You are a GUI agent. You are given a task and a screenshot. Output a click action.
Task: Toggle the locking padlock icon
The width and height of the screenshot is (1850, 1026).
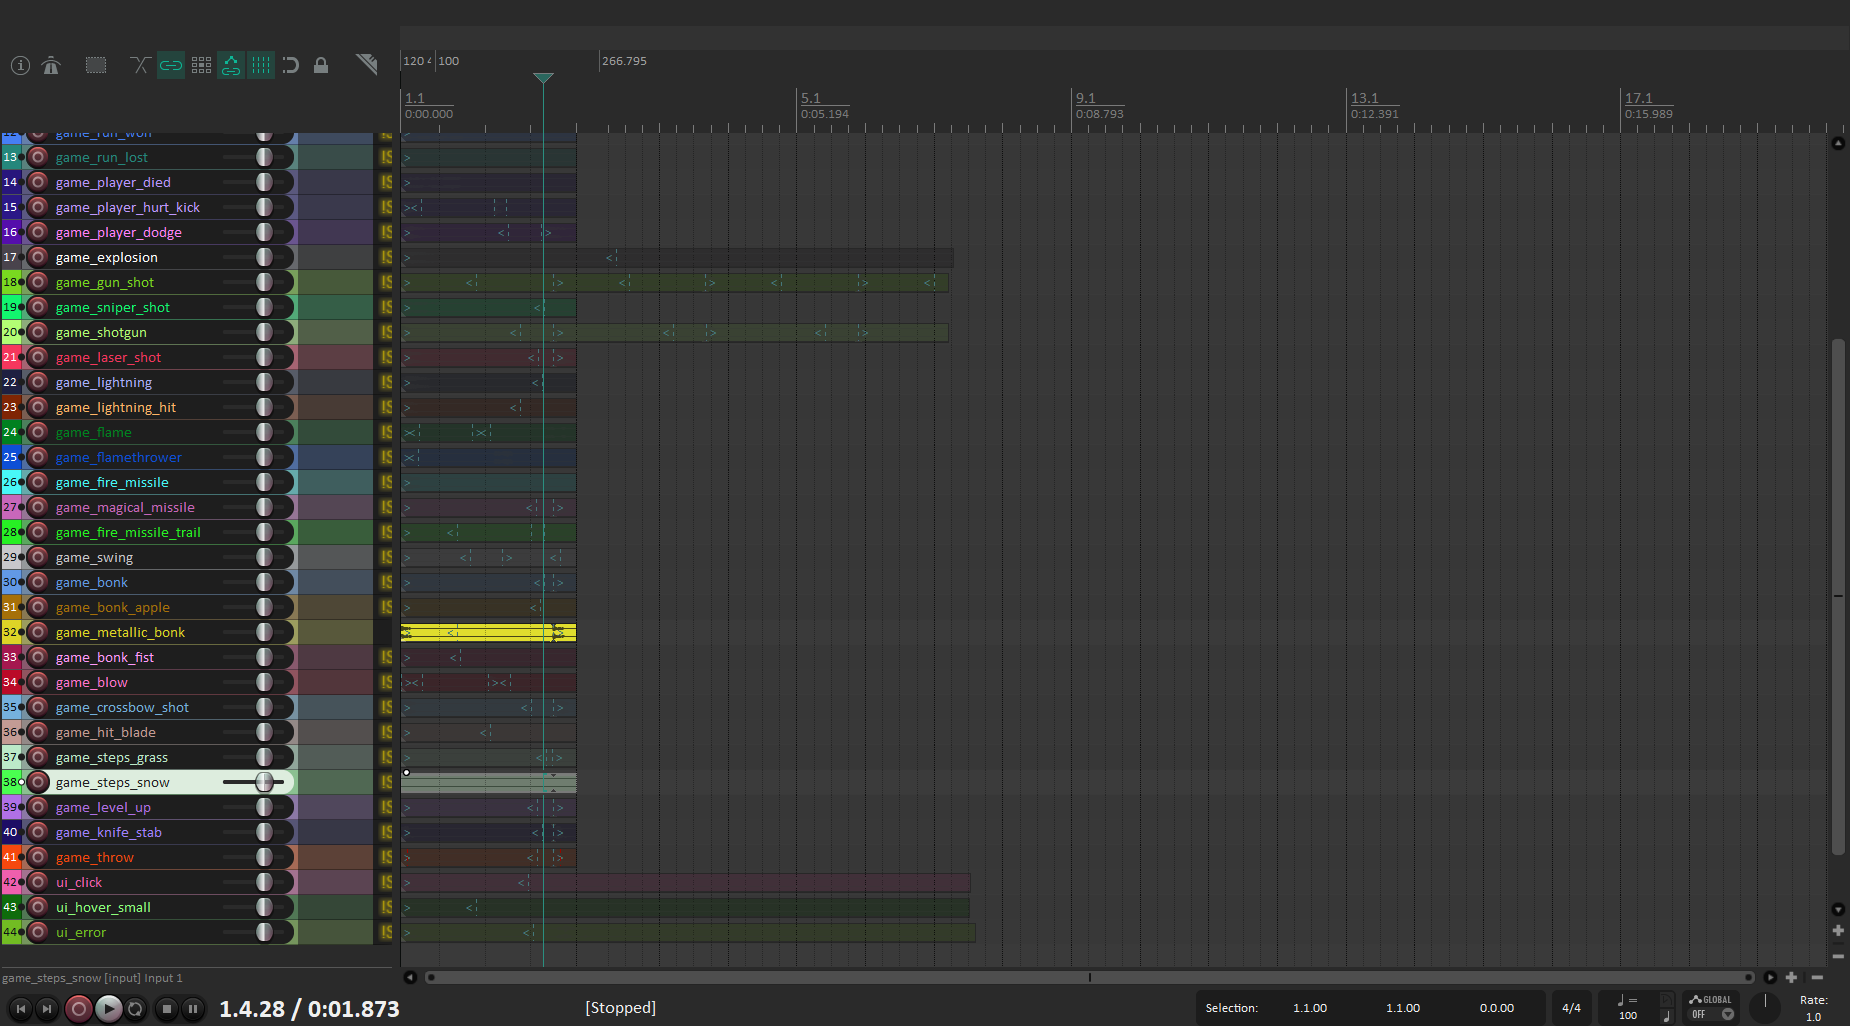[321, 66]
